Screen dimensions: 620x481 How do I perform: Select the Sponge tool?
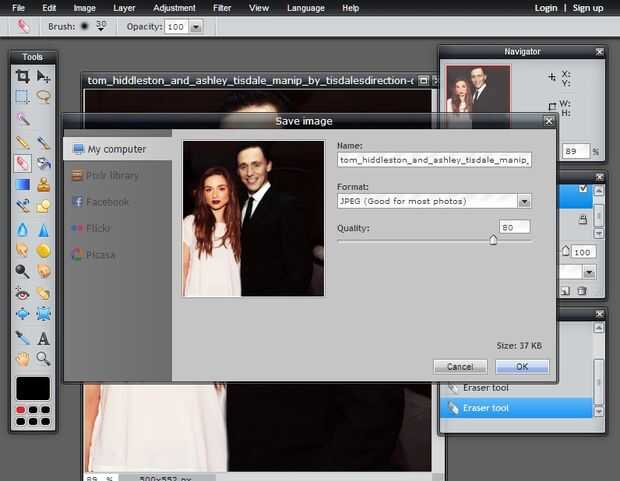click(43, 250)
